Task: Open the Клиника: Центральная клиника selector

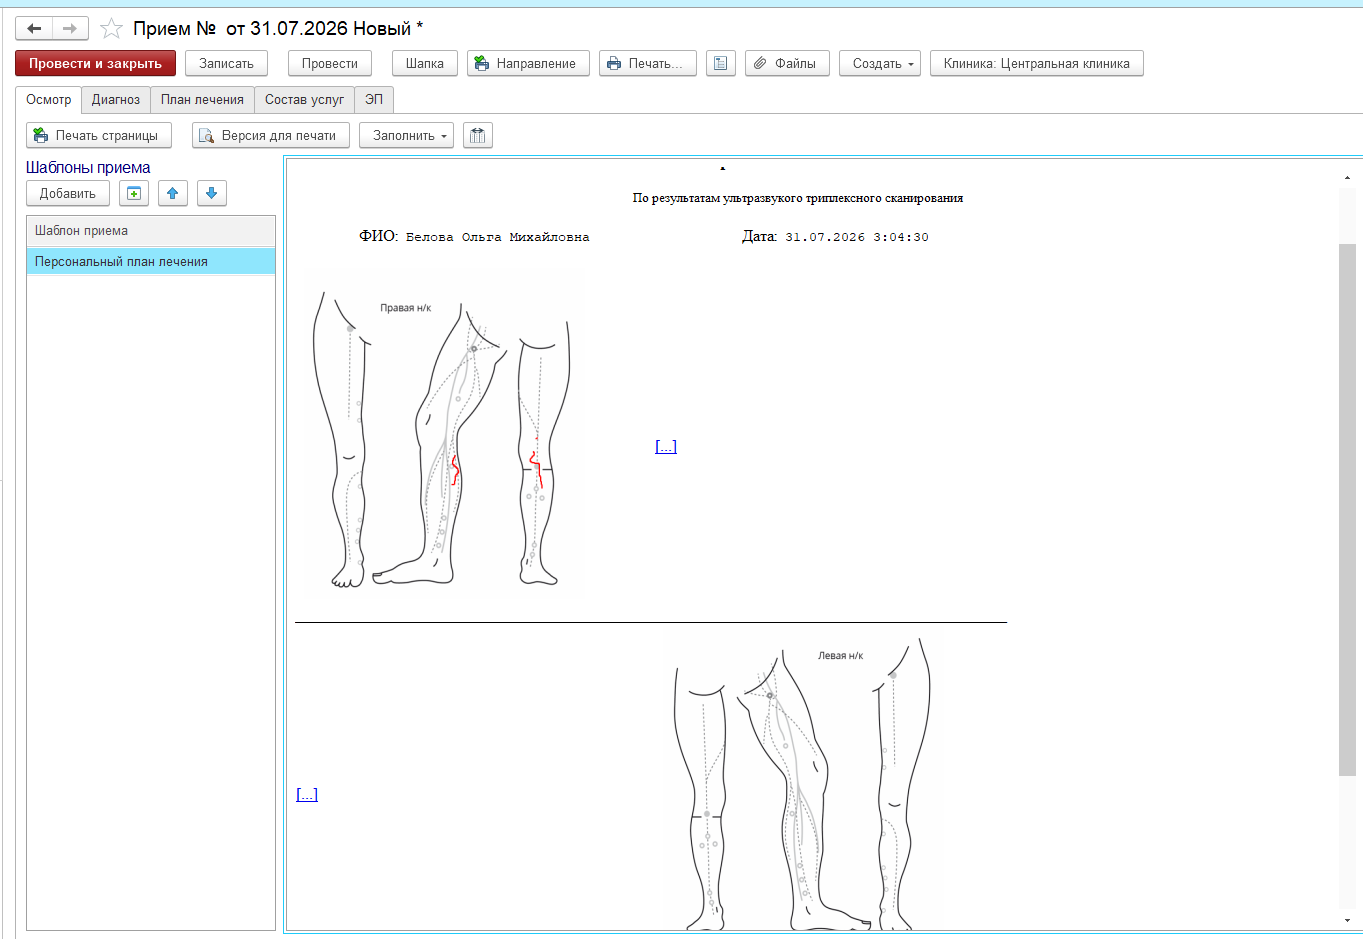Action: [x=1037, y=63]
